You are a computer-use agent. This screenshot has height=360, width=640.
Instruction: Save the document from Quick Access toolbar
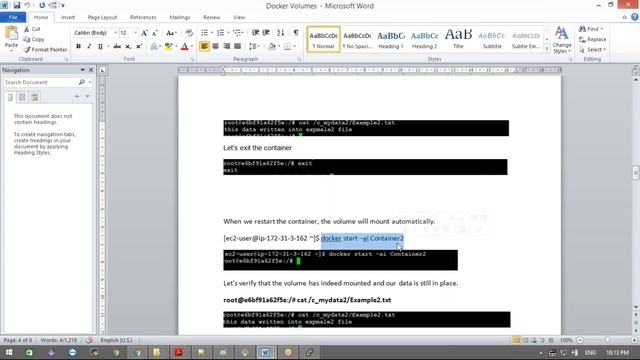[17, 5]
